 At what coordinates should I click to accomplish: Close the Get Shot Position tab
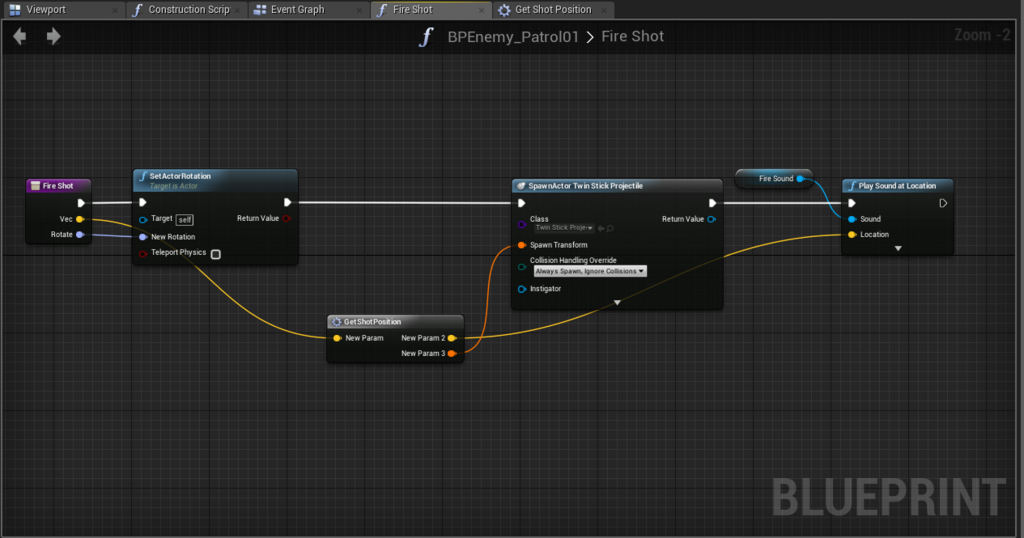coord(603,10)
